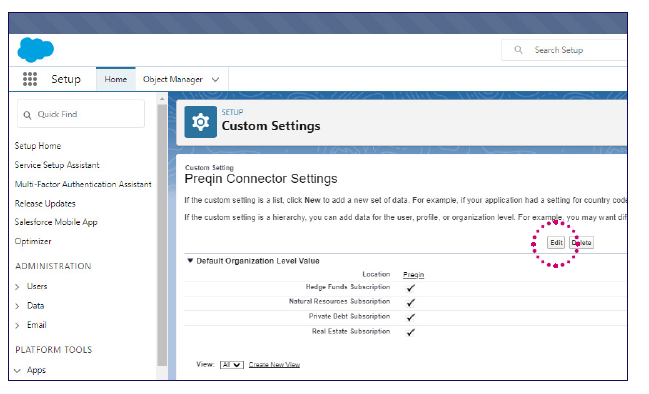This screenshot has height=394, width=649.
Task: Switch to the Home tab
Action: pyautogui.click(x=115, y=79)
